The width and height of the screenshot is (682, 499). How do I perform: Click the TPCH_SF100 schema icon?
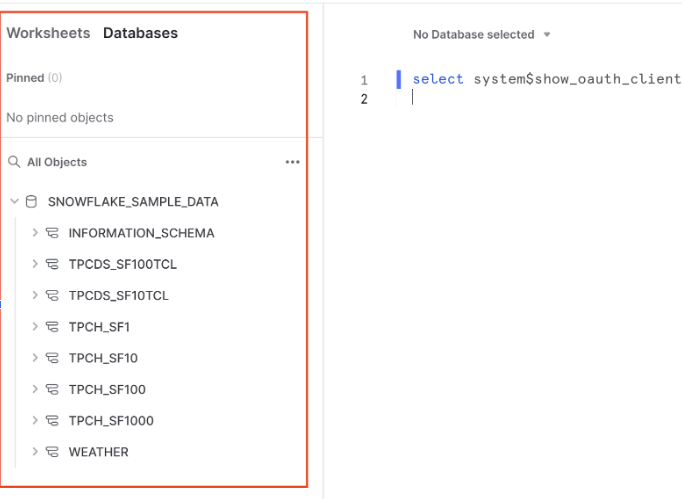click(52, 389)
